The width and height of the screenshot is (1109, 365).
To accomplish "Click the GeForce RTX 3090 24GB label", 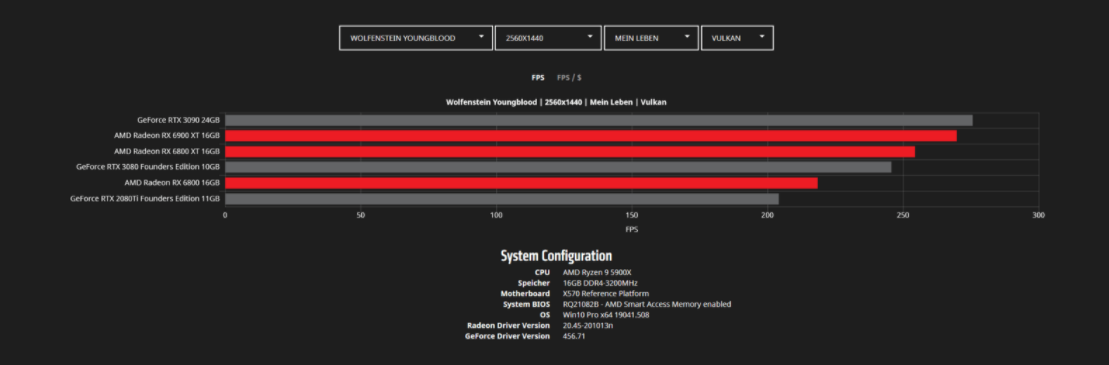I will pos(178,120).
